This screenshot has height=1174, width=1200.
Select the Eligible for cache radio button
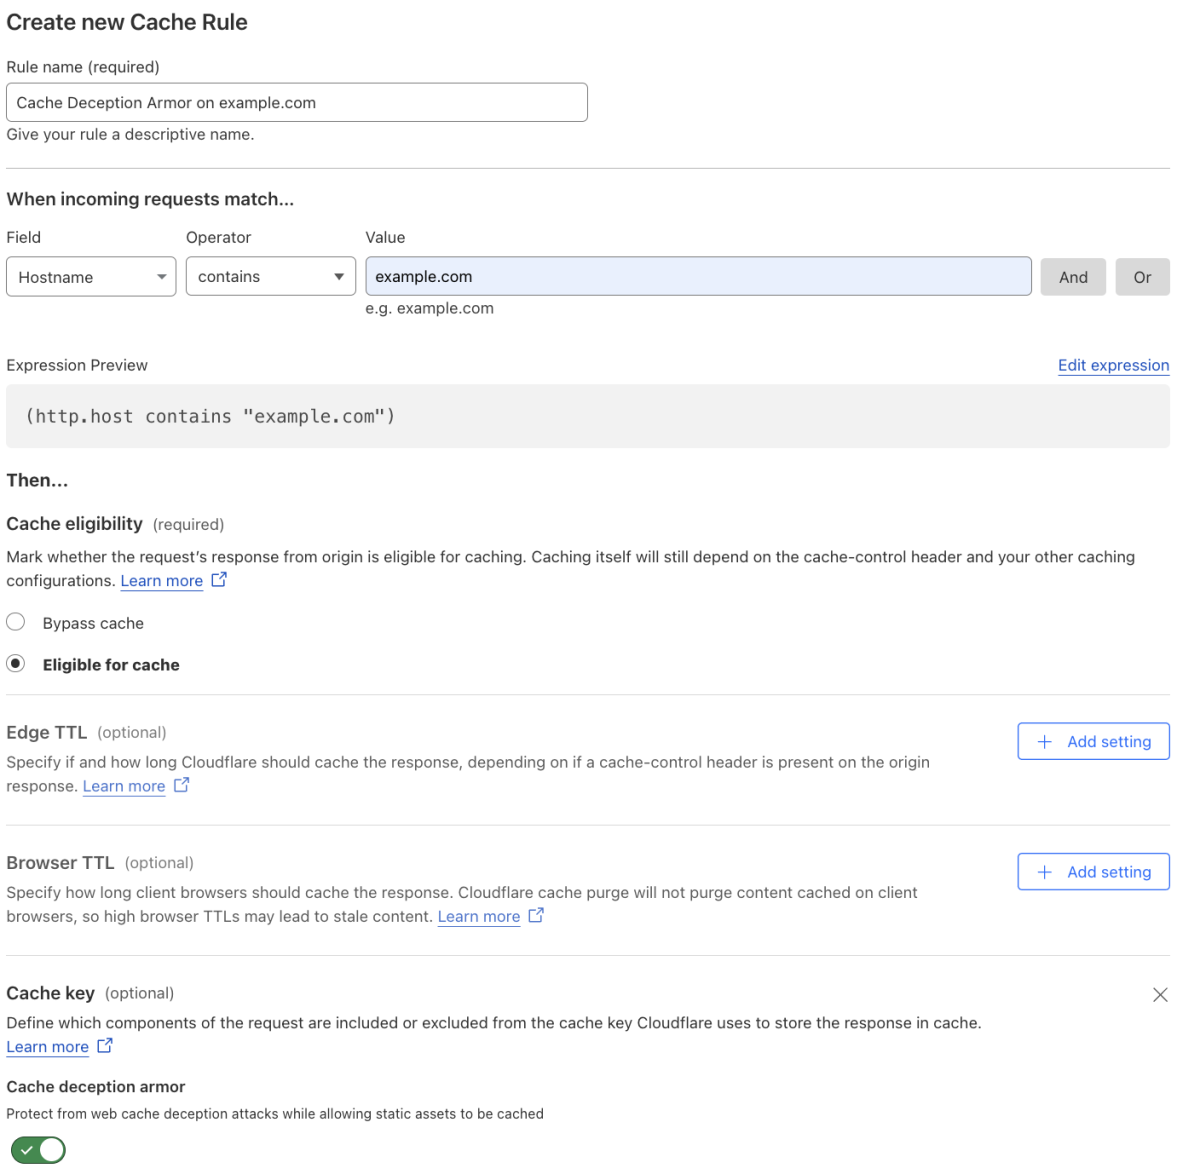tap(15, 663)
